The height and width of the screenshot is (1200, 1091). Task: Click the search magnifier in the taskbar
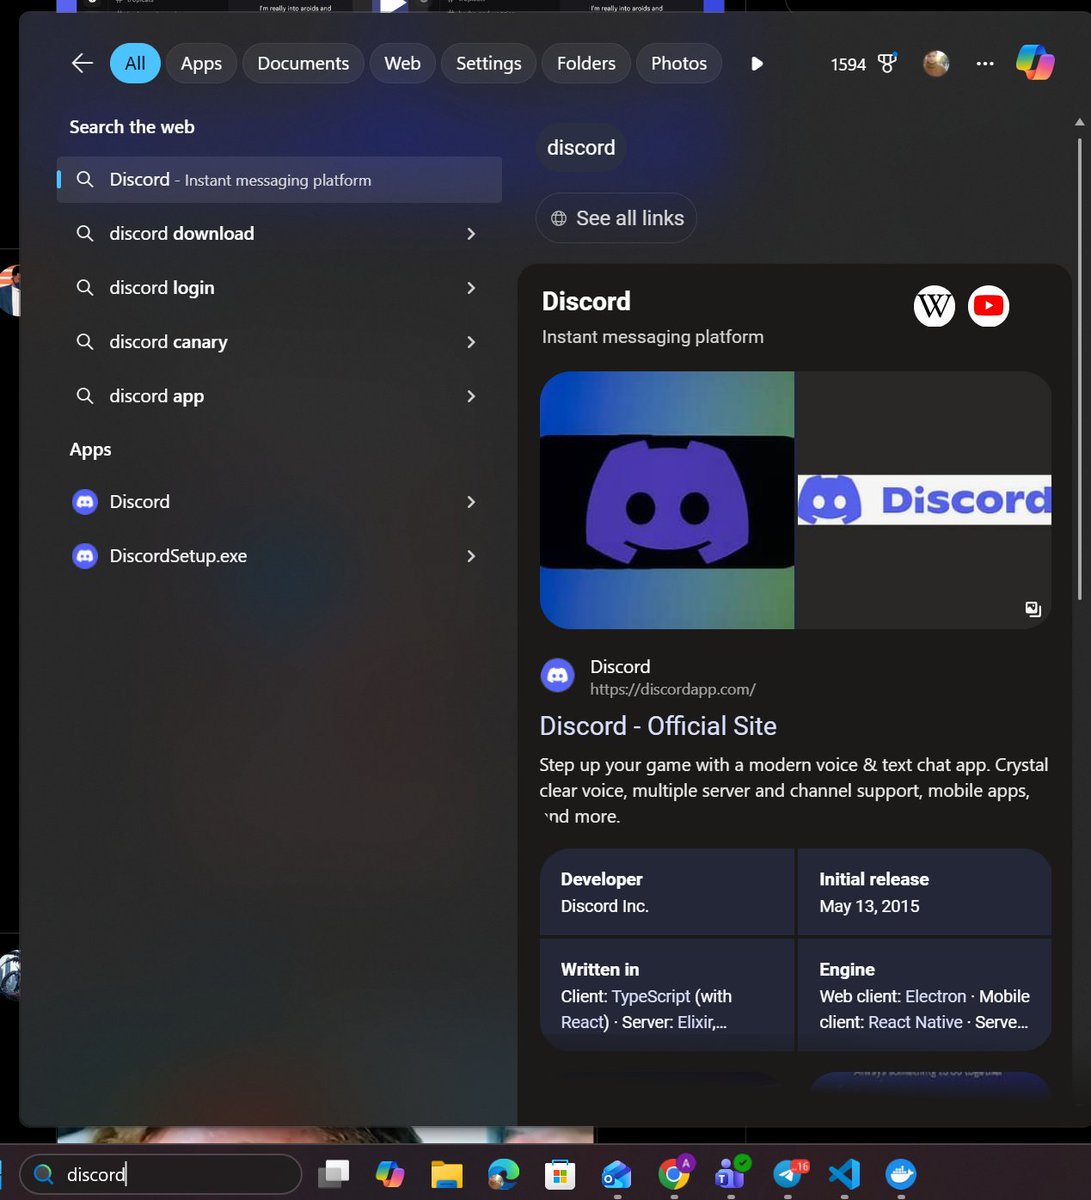[43, 1174]
